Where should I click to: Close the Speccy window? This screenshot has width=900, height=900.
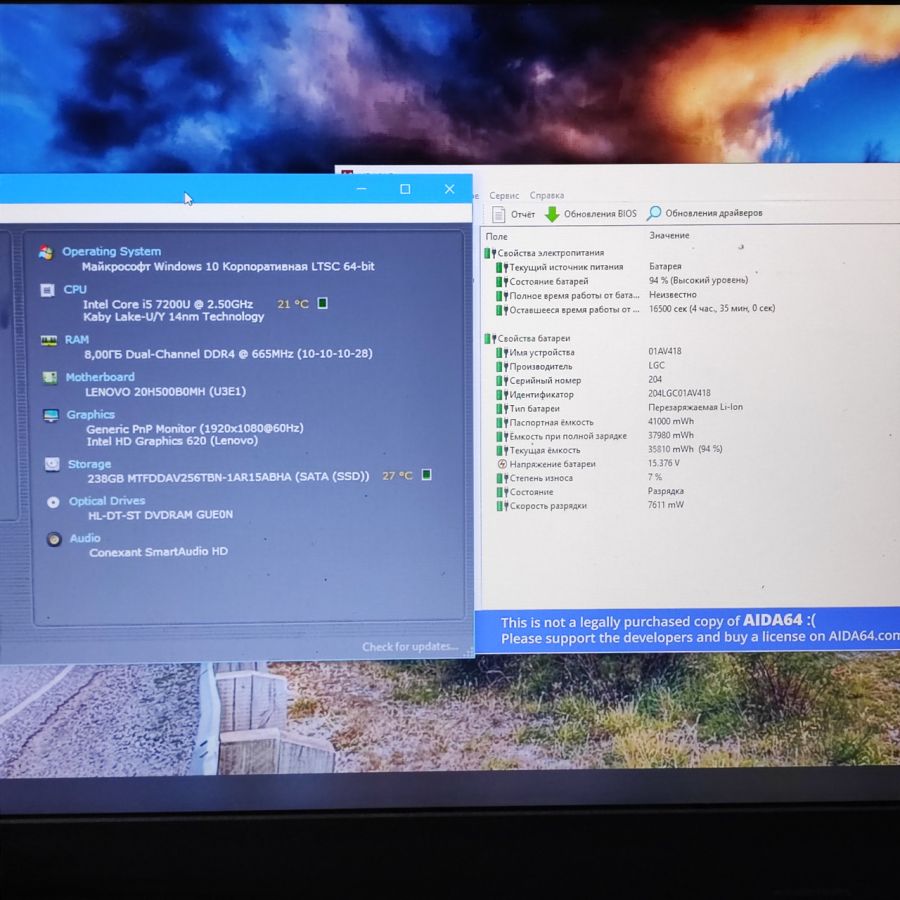(449, 189)
